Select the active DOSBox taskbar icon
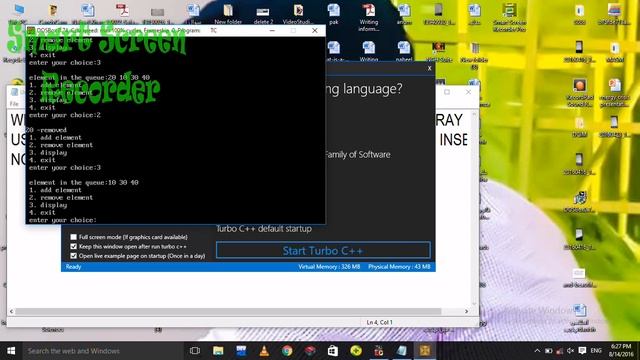The image size is (640, 360). [424, 351]
